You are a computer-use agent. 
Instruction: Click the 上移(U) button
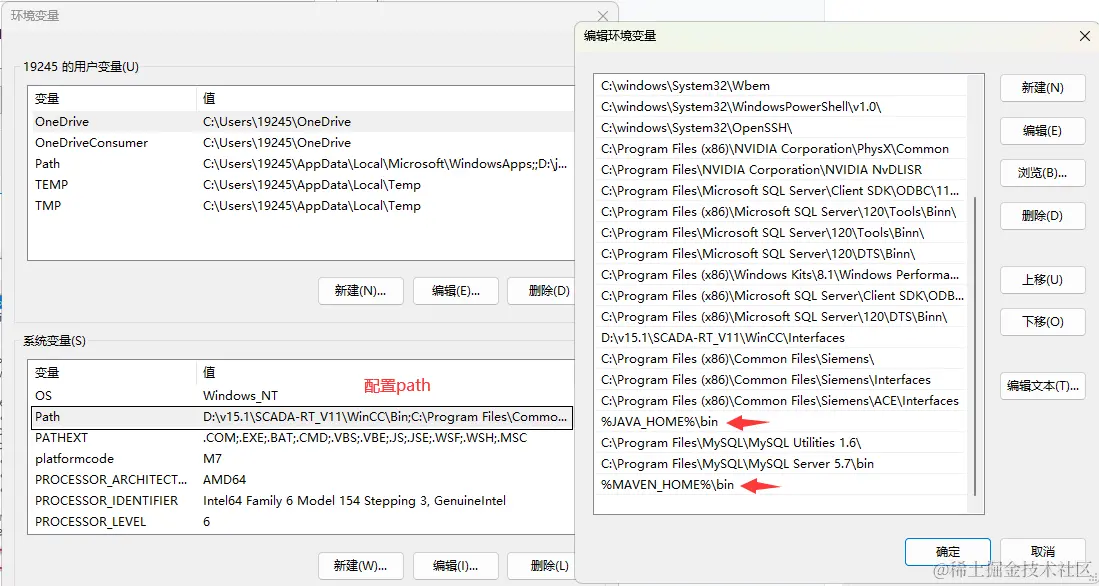tap(1042, 280)
